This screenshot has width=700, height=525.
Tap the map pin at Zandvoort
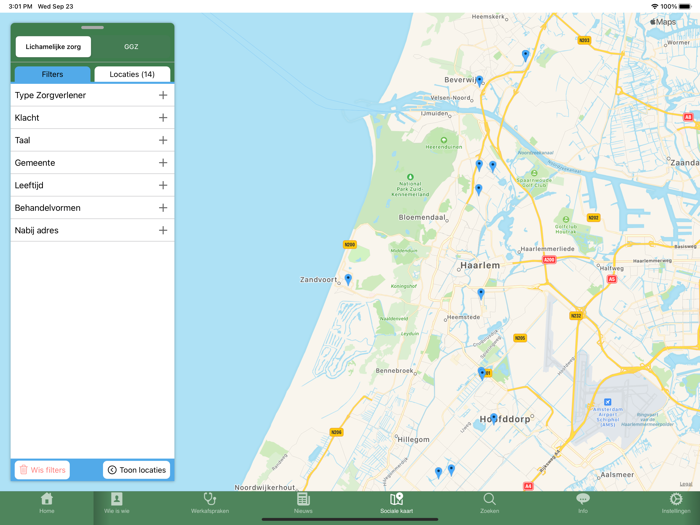point(348,279)
